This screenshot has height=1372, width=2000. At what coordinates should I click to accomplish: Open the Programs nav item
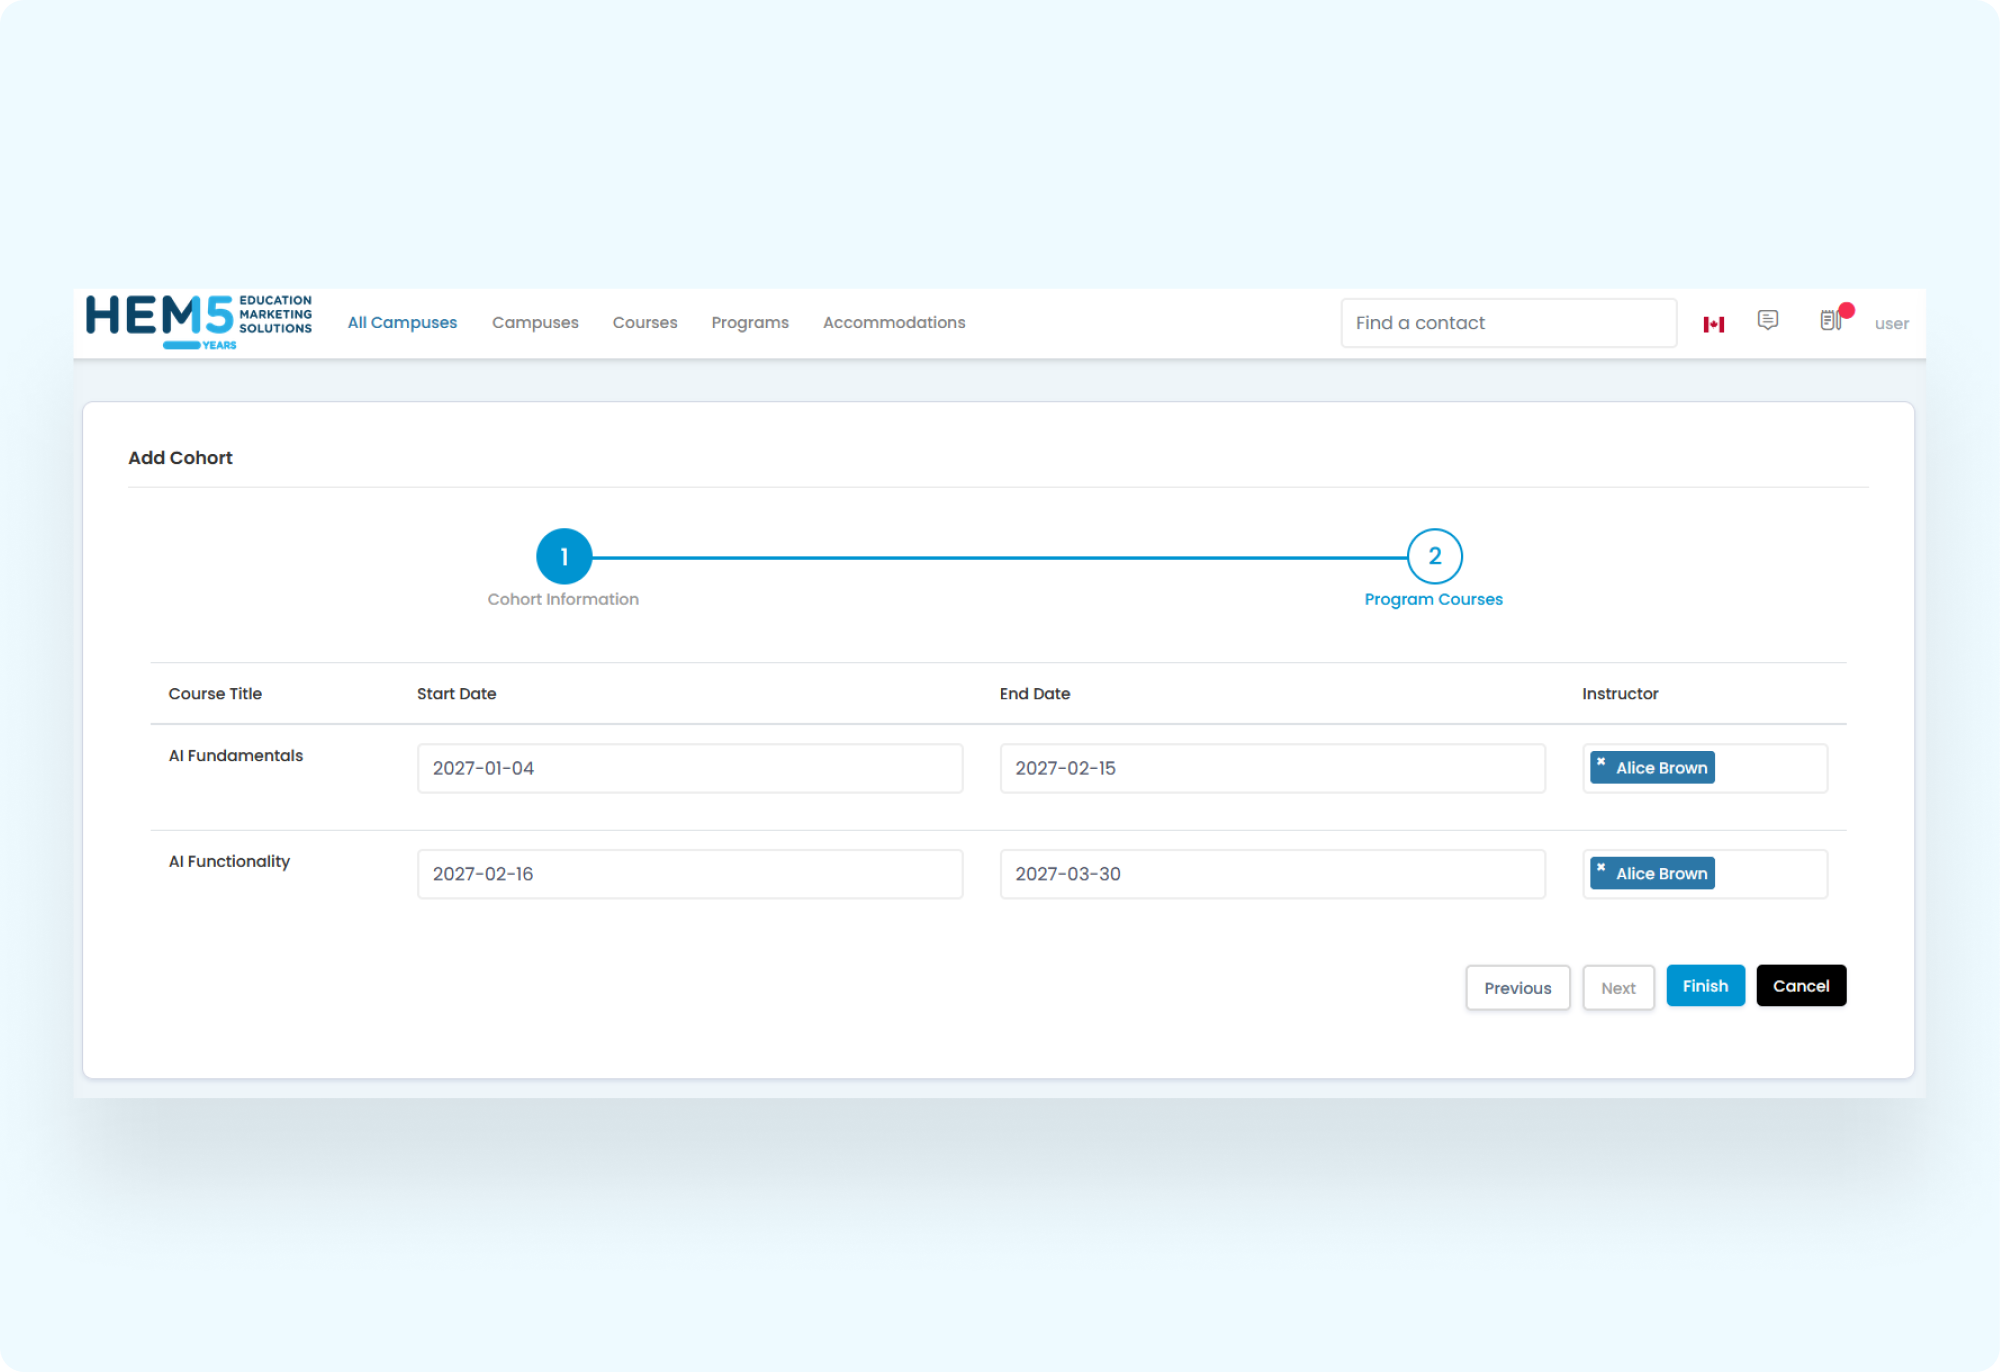point(750,322)
